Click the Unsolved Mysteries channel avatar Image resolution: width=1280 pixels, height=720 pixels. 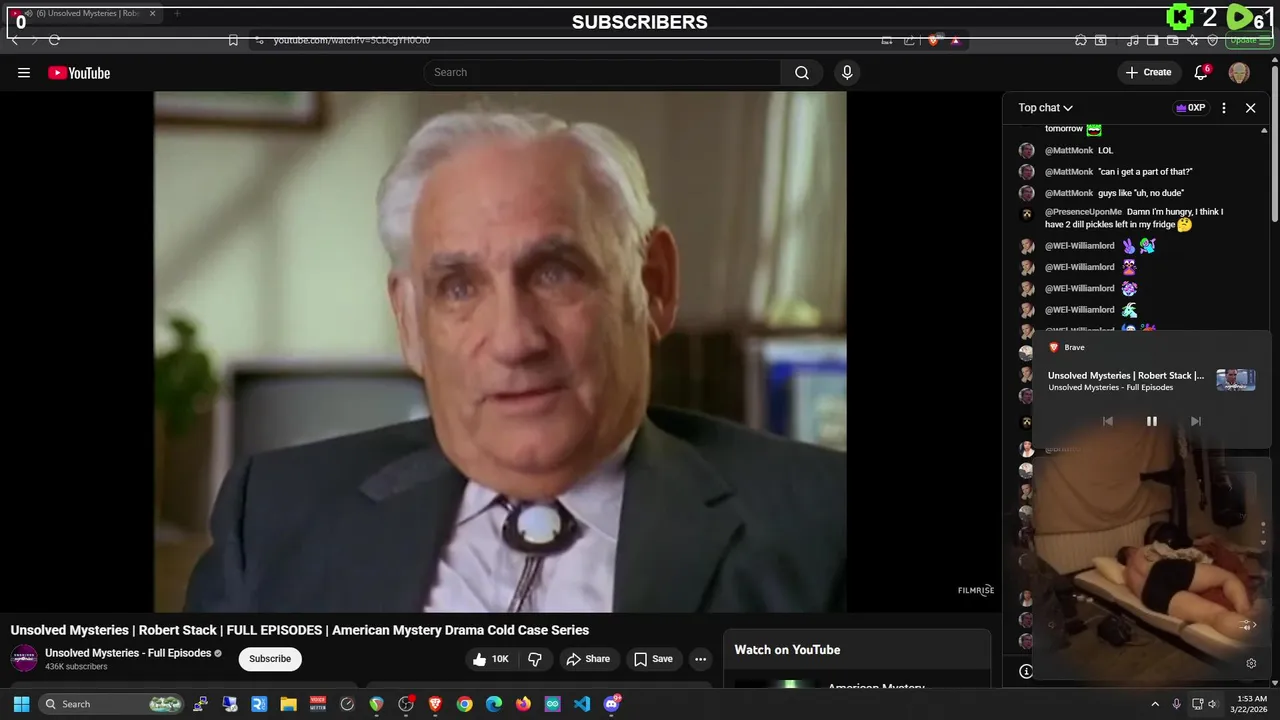(x=24, y=658)
